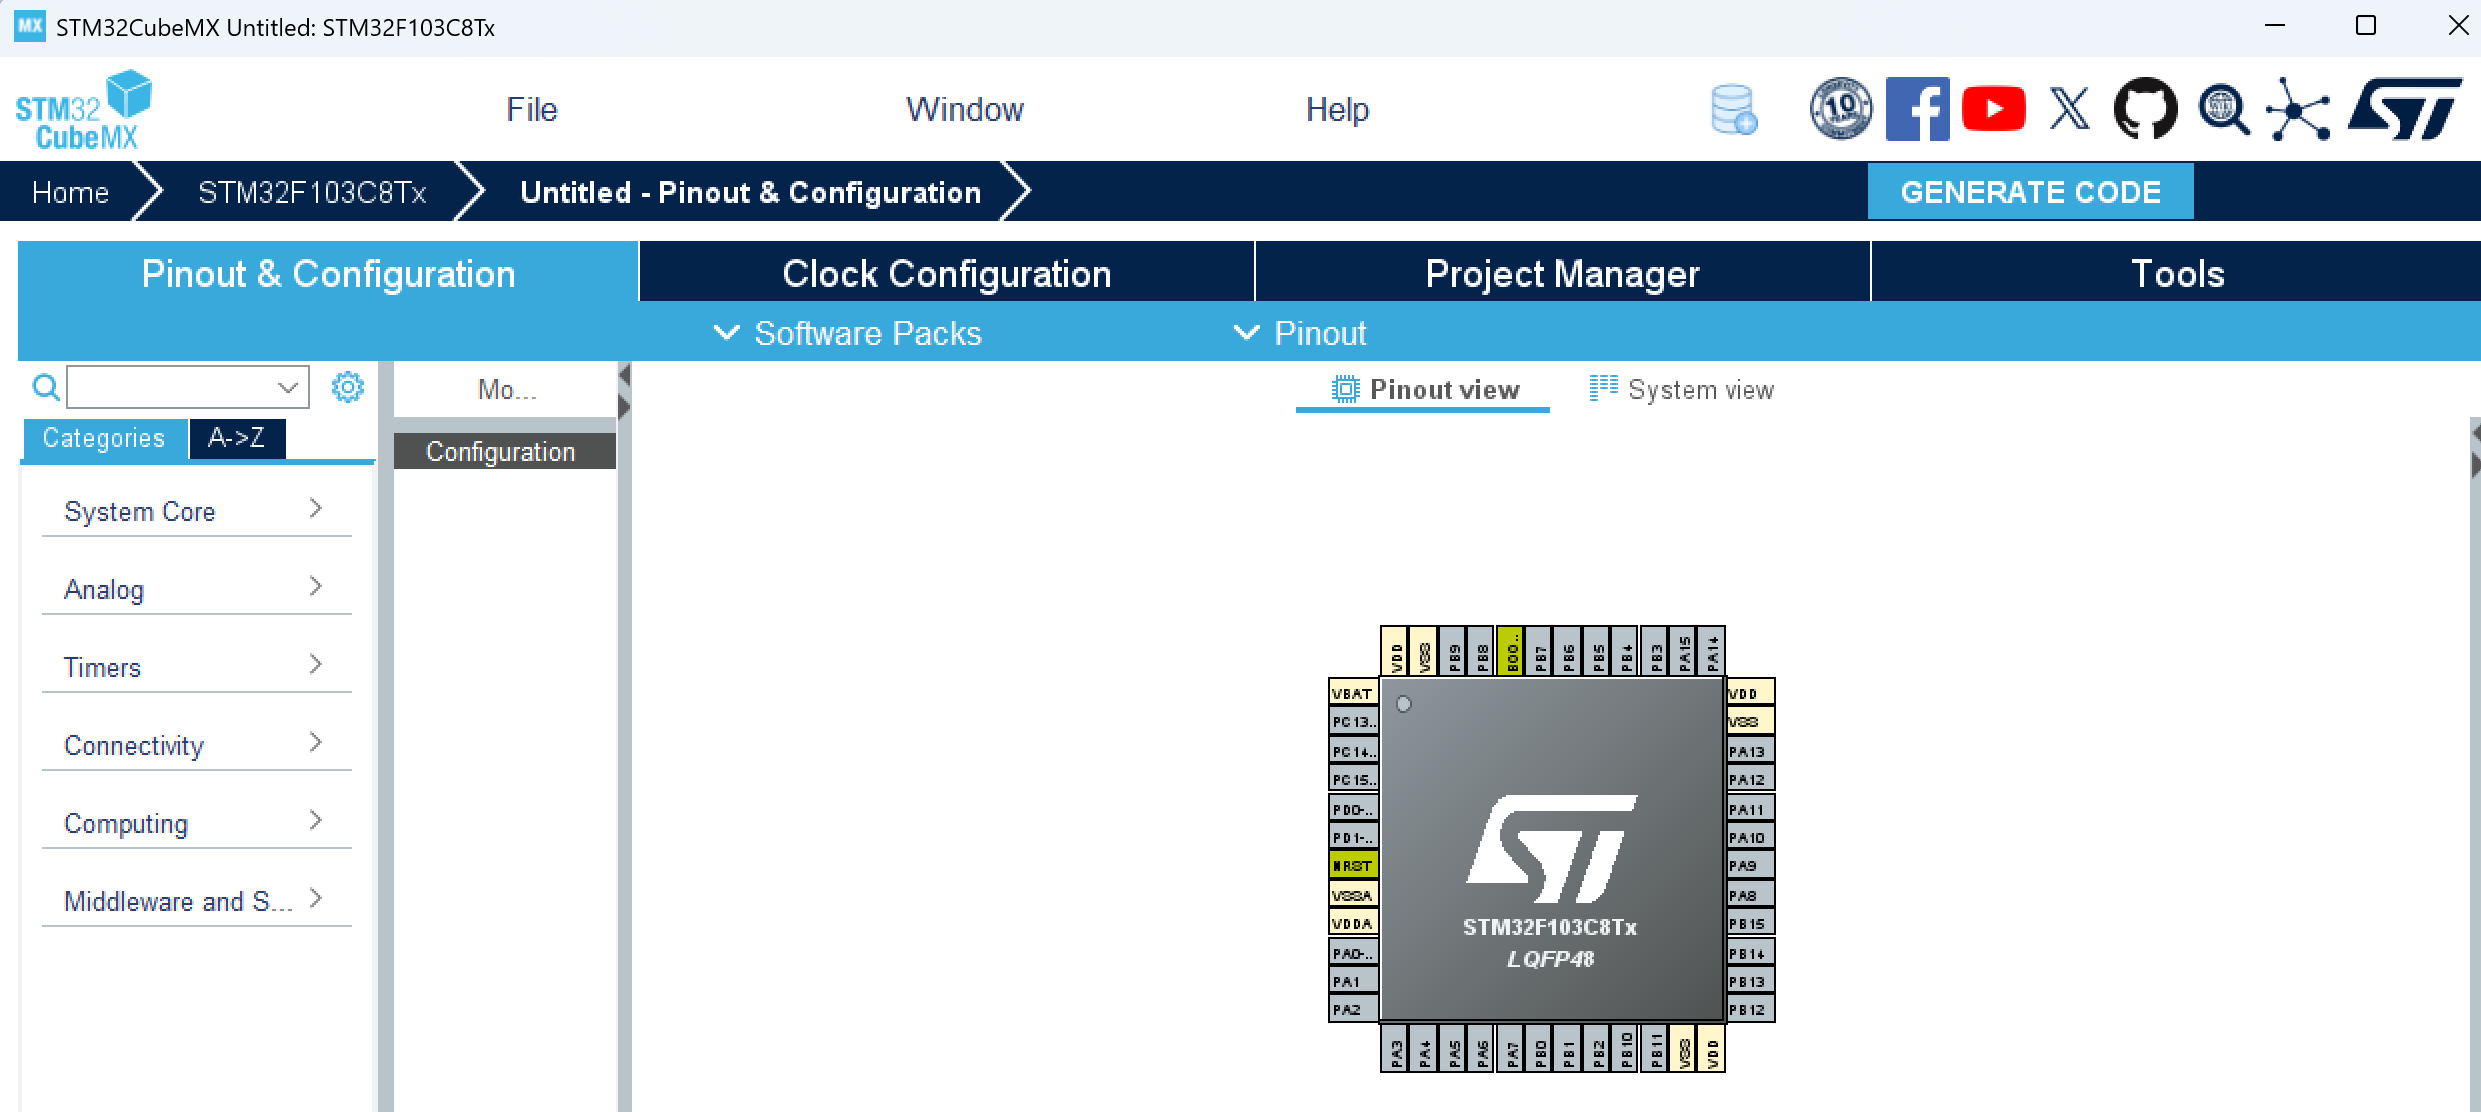Click the X social icon
Viewport: 2481px width, 1112px height.
point(2069,109)
